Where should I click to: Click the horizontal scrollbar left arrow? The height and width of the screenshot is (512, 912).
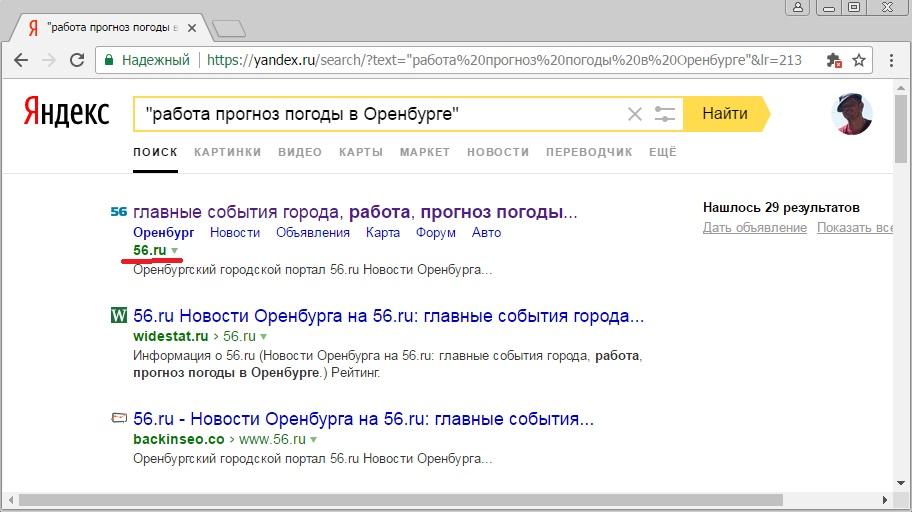pos(10,500)
